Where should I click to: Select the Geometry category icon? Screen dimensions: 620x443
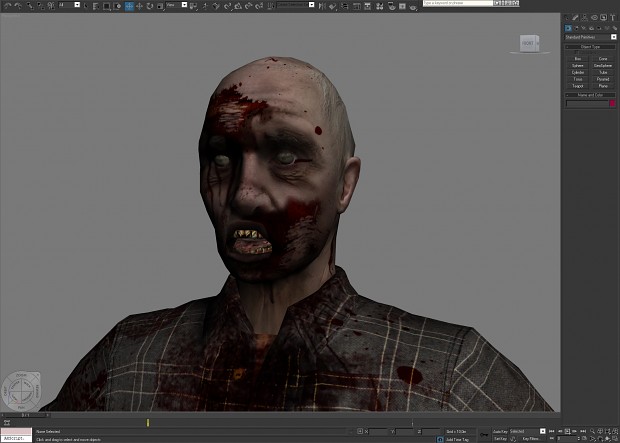[x=568, y=28]
